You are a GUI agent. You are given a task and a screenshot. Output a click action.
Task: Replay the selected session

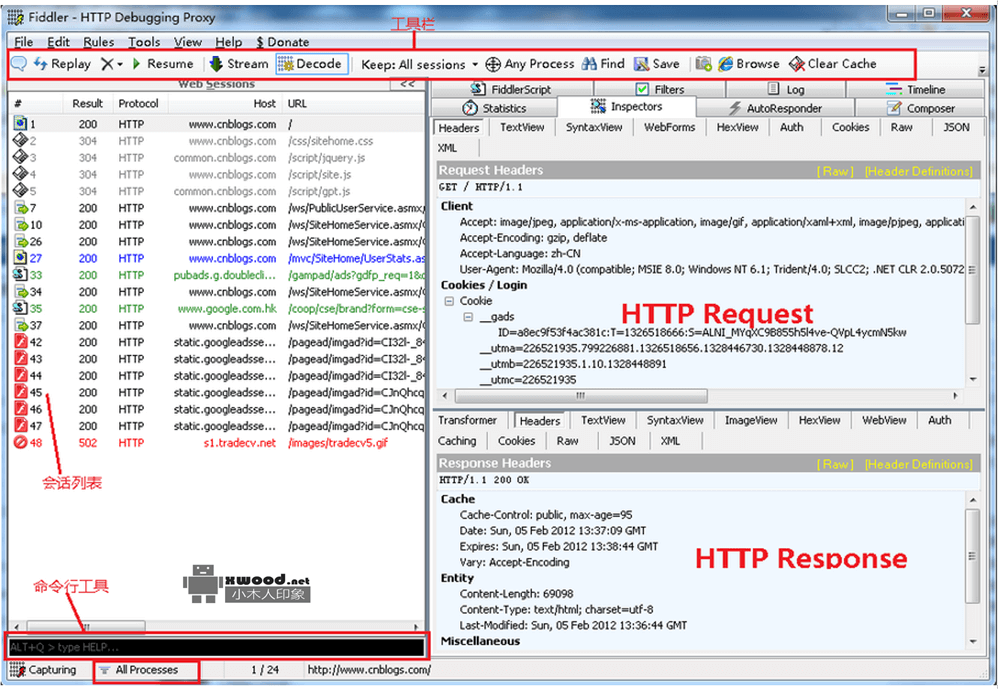62,64
